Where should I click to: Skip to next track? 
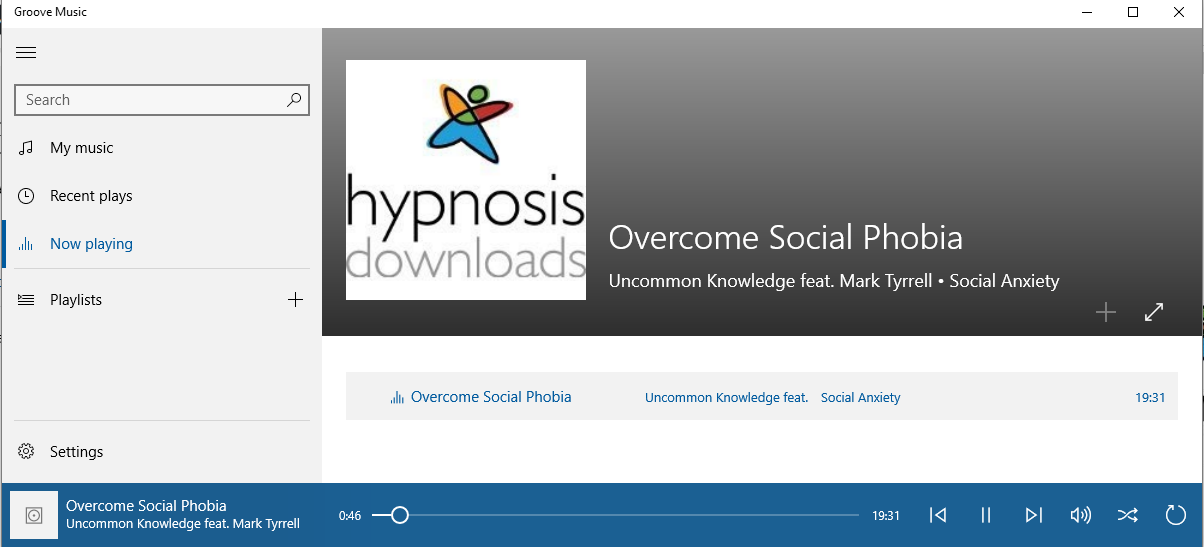[x=1033, y=515]
